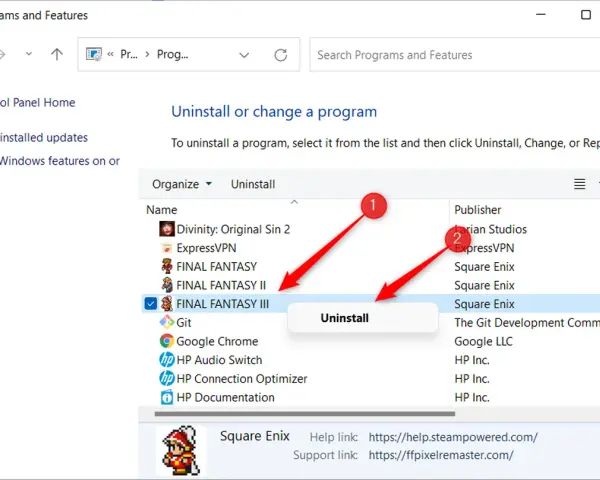
Task: Select the HP Connection Optimizer name
Action: tap(242, 379)
